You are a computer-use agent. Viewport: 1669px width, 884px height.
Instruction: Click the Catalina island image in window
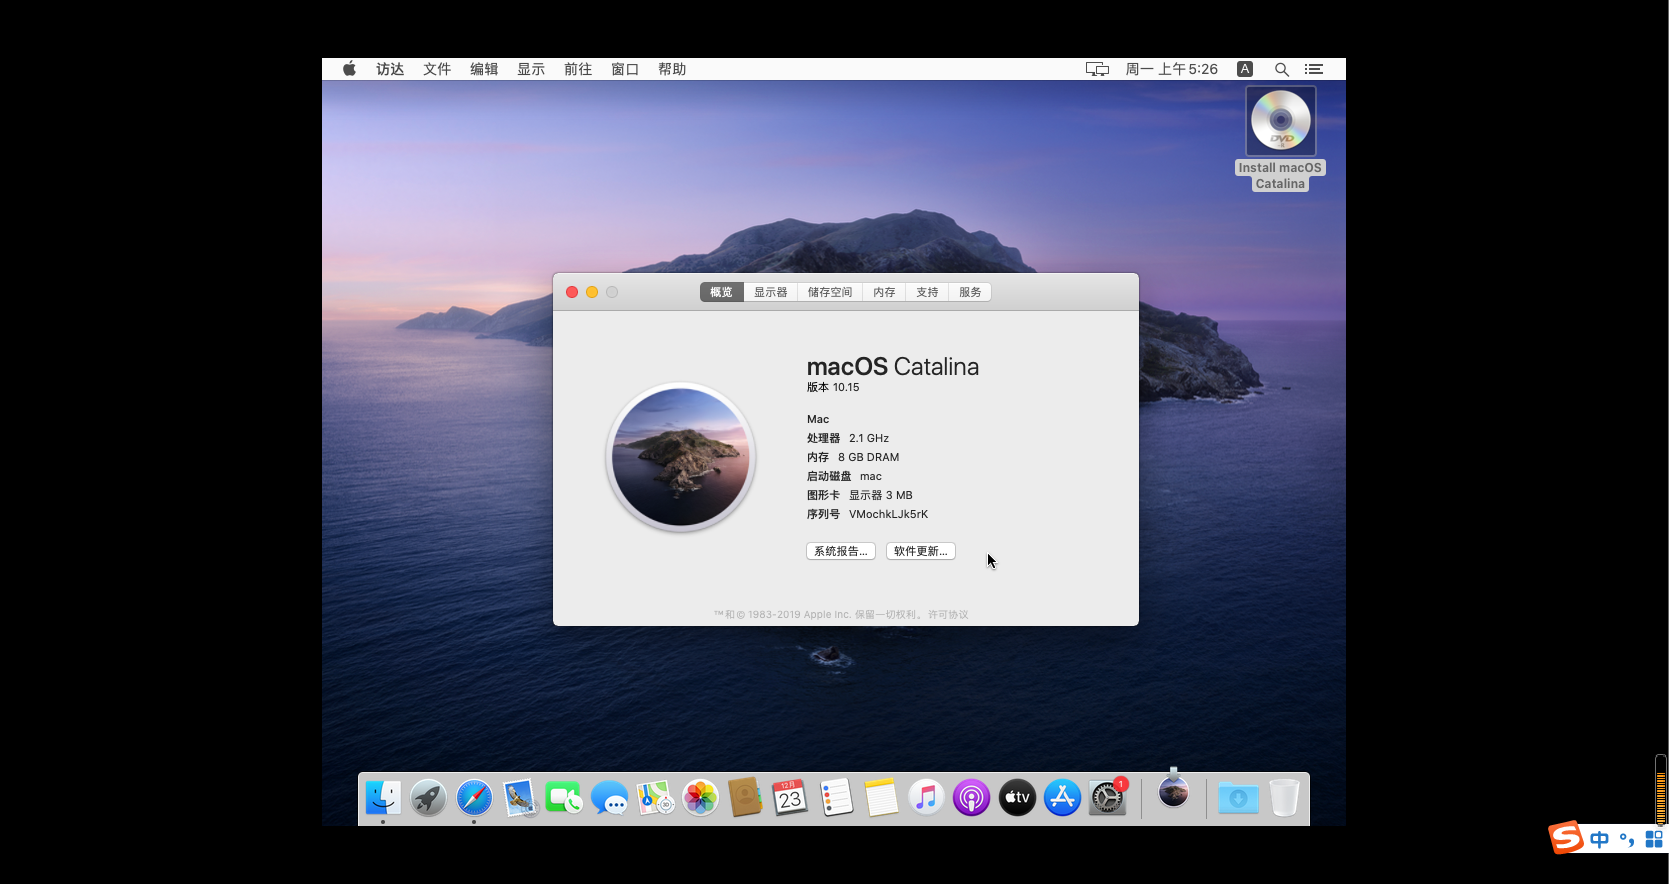(681, 457)
